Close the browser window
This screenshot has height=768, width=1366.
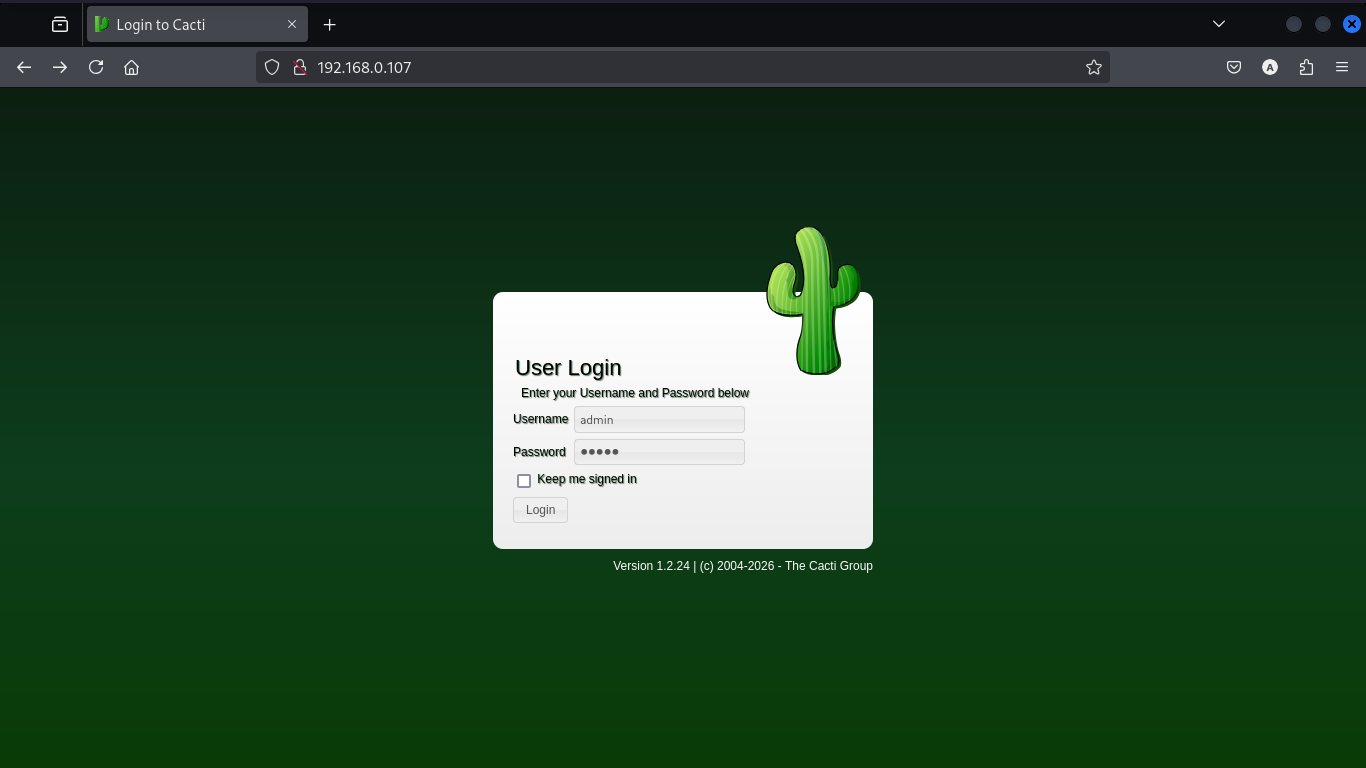[1351, 24]
